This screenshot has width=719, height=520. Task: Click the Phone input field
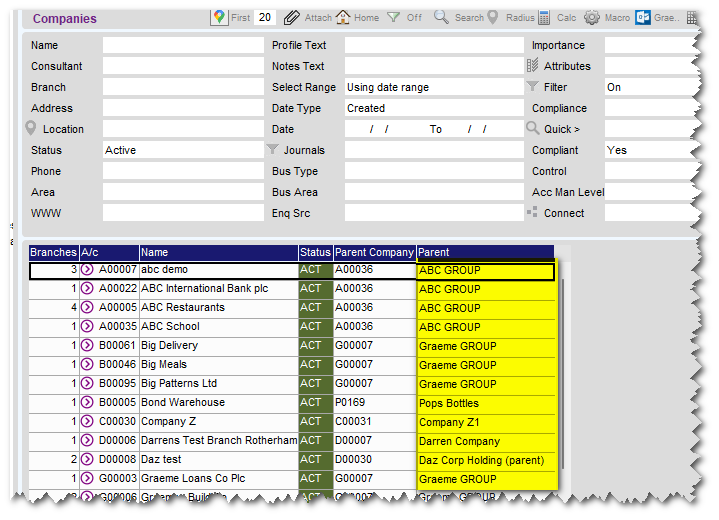pyautogui.click(x=183, y=171)
